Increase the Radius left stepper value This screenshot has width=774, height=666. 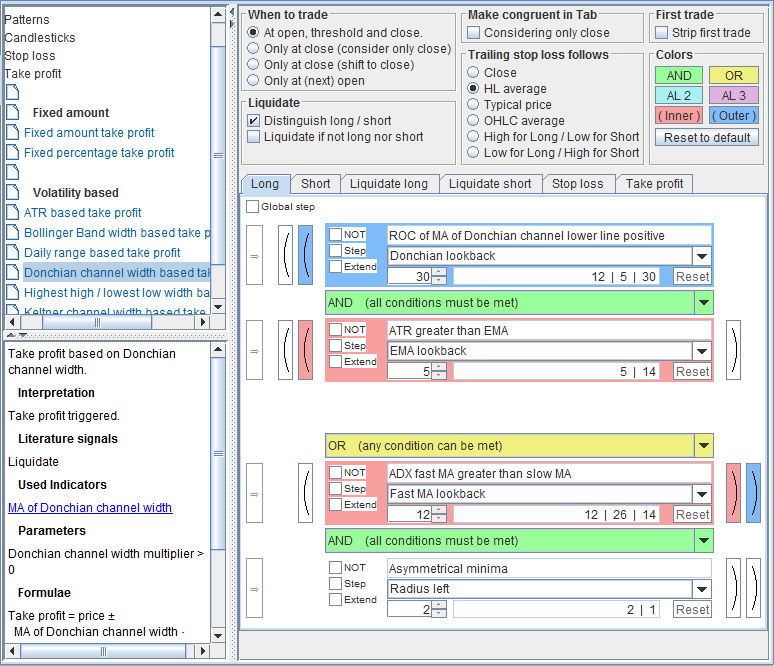(438, 605)
